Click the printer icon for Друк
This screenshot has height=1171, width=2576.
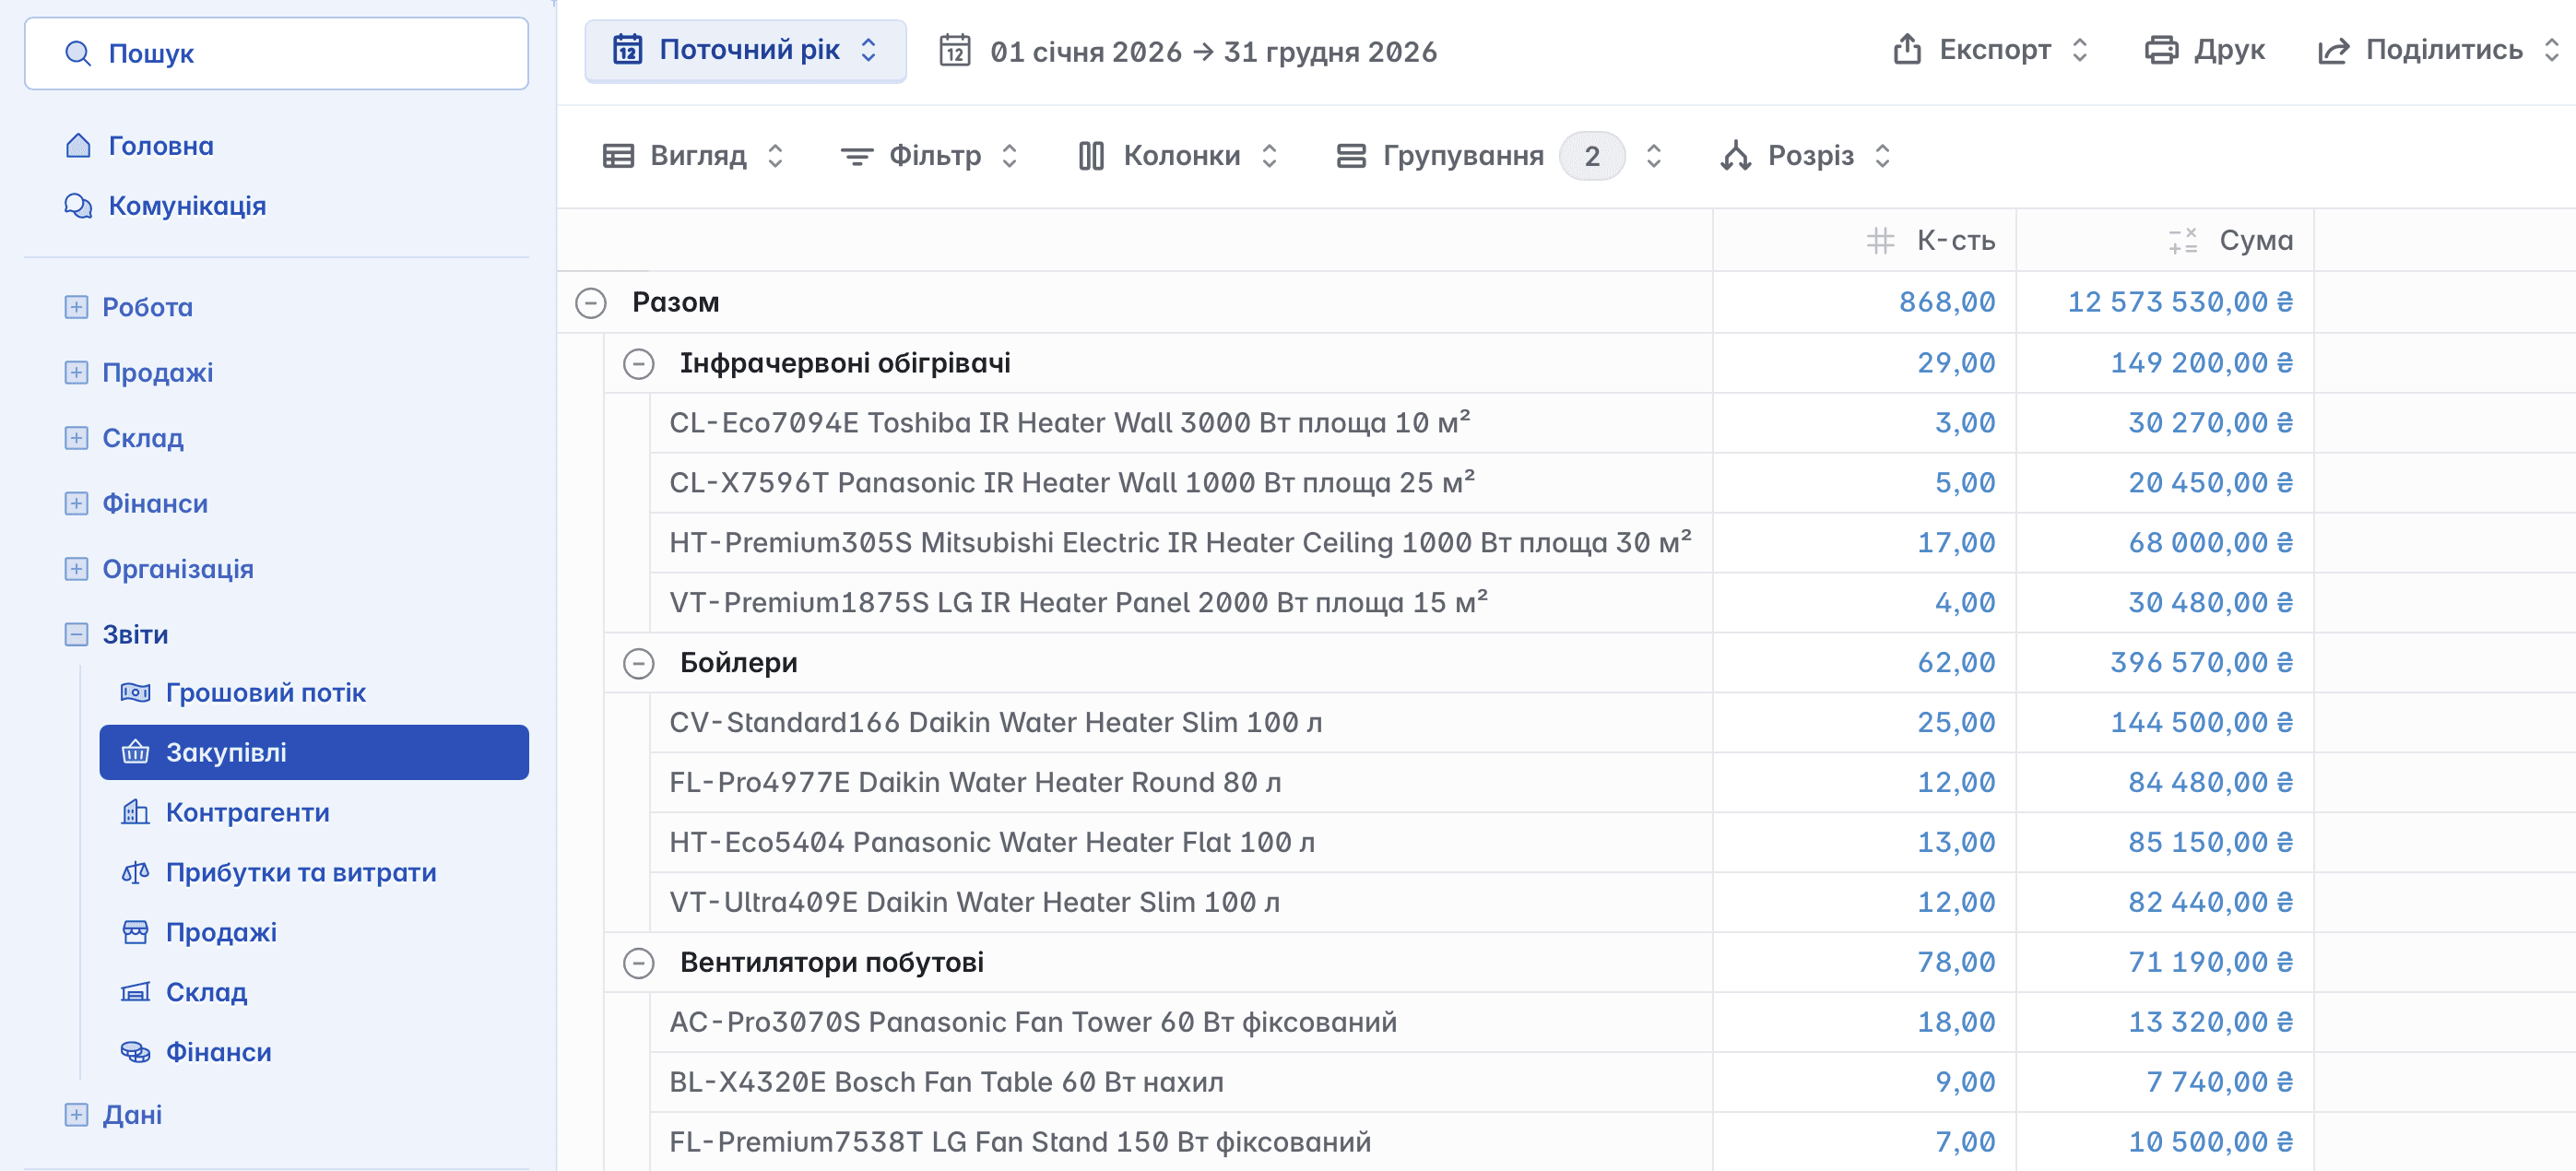click(x=2160, y=50)
